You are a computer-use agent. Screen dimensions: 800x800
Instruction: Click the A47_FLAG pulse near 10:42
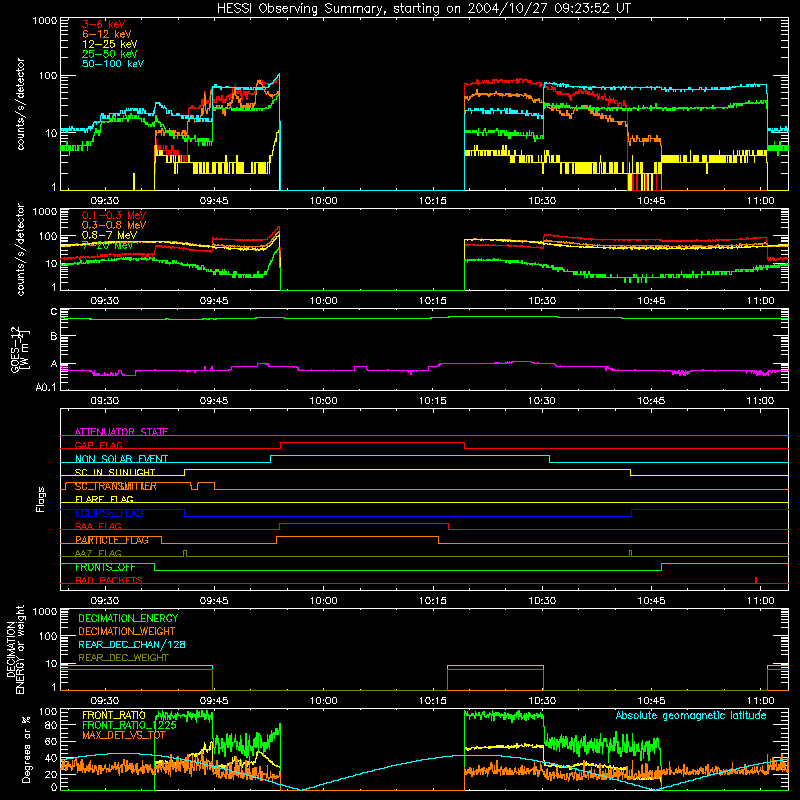coord(631,553)
